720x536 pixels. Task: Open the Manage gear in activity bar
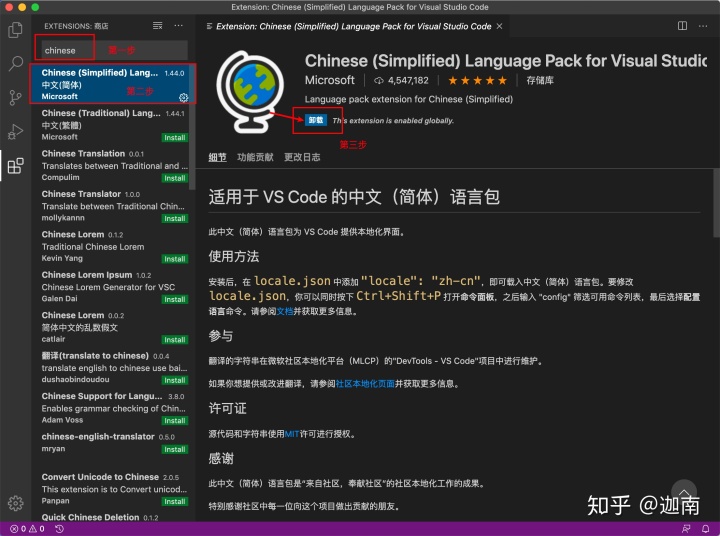coord(15,503)
